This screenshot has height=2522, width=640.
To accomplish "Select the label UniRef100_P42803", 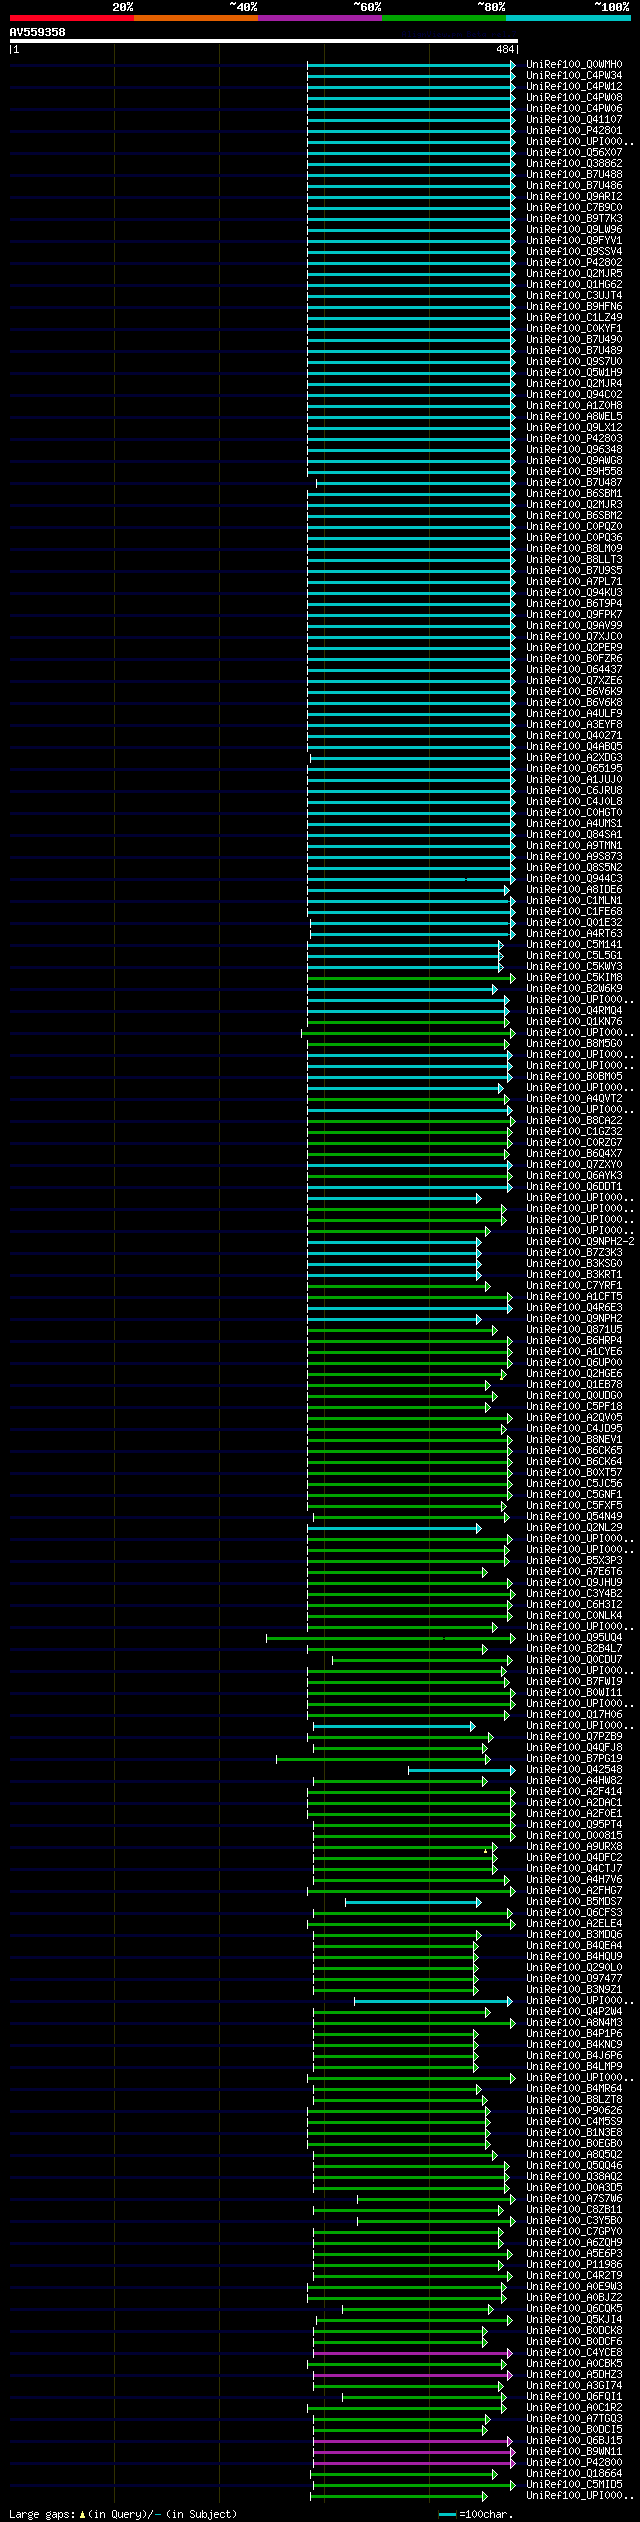I will [x=574, y=438].
